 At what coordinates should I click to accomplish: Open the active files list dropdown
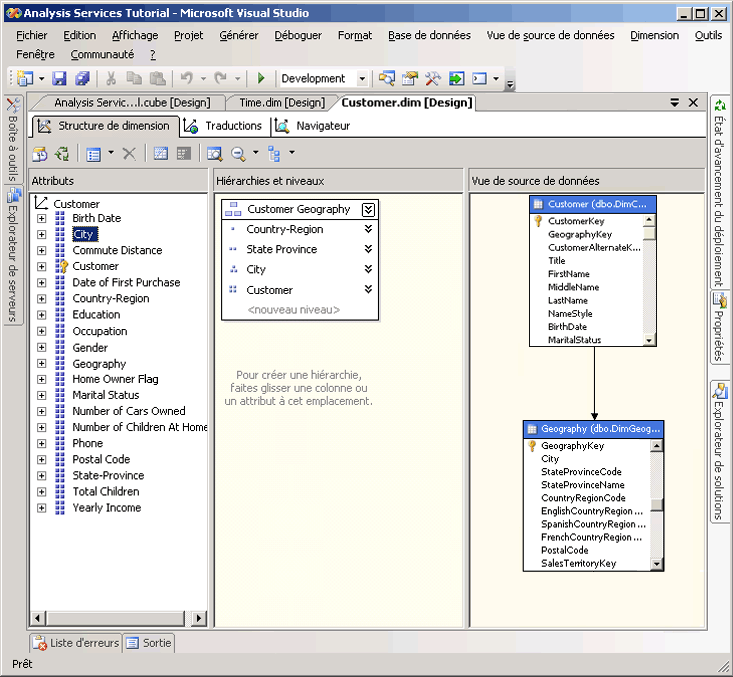pyautogui.click(x=675, y=102)
